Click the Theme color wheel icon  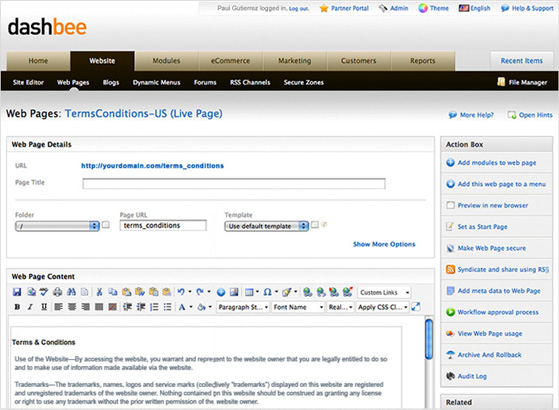point(423,8)
